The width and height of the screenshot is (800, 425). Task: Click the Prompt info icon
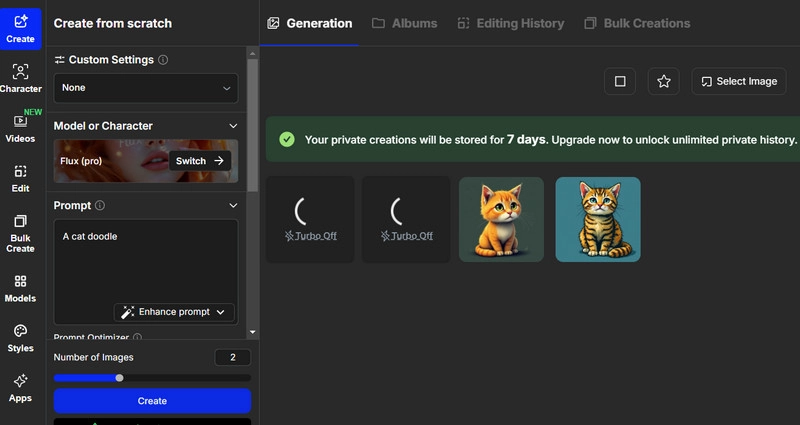[100, 205]
